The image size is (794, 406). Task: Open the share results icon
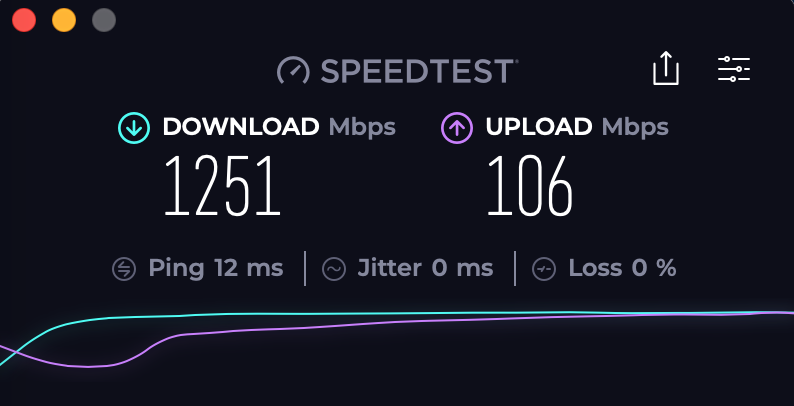coord(665,68)
